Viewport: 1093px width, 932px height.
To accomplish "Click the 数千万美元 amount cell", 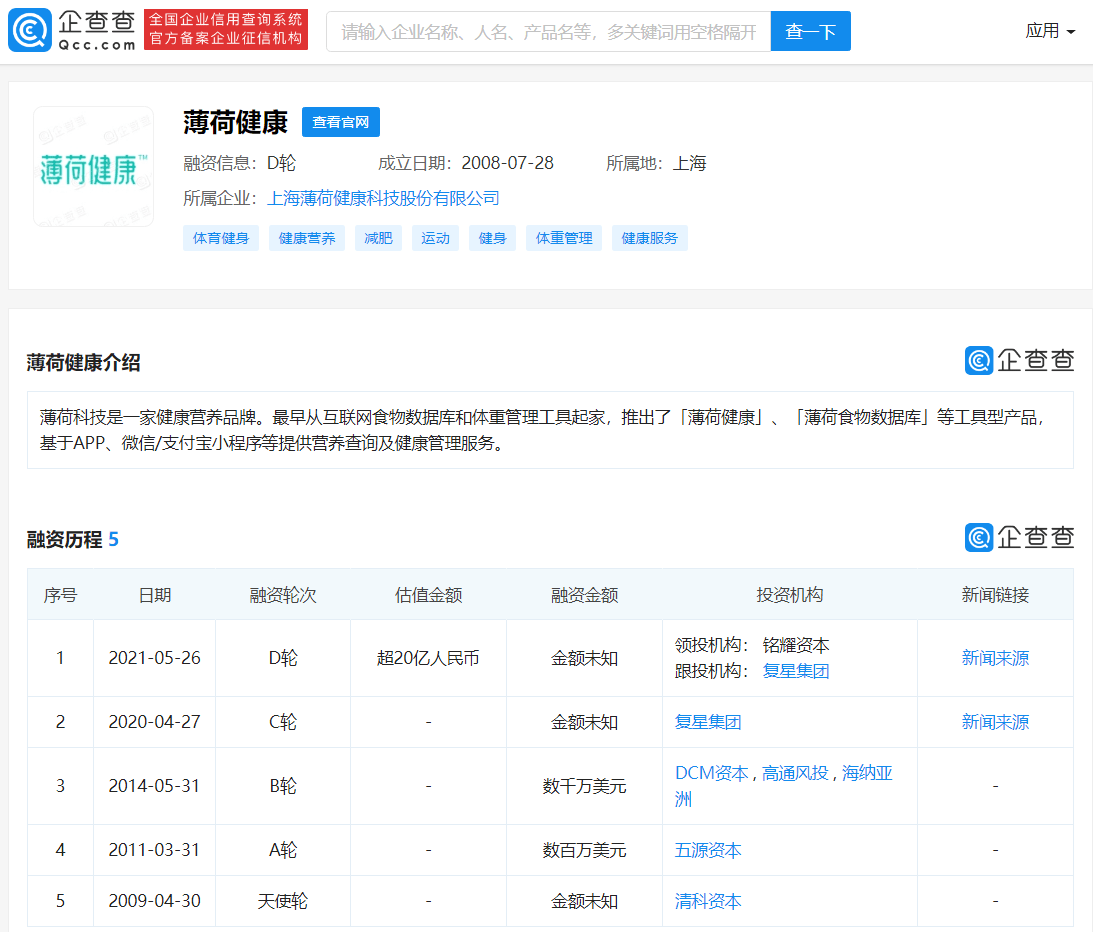I will click(584, 786).
